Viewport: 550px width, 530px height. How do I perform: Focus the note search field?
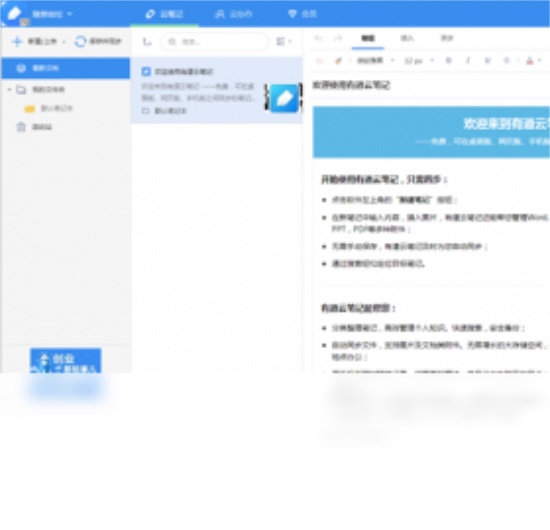(x=215, y=42)
